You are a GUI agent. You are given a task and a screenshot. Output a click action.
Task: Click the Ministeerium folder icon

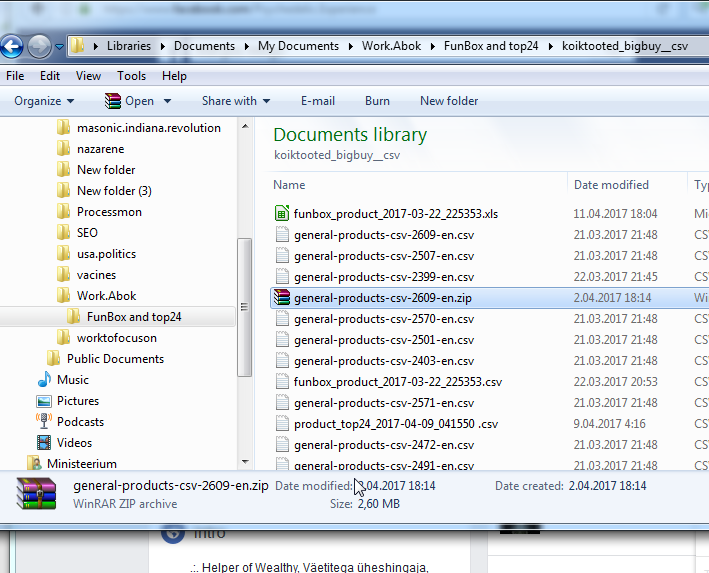click(34, 463)
